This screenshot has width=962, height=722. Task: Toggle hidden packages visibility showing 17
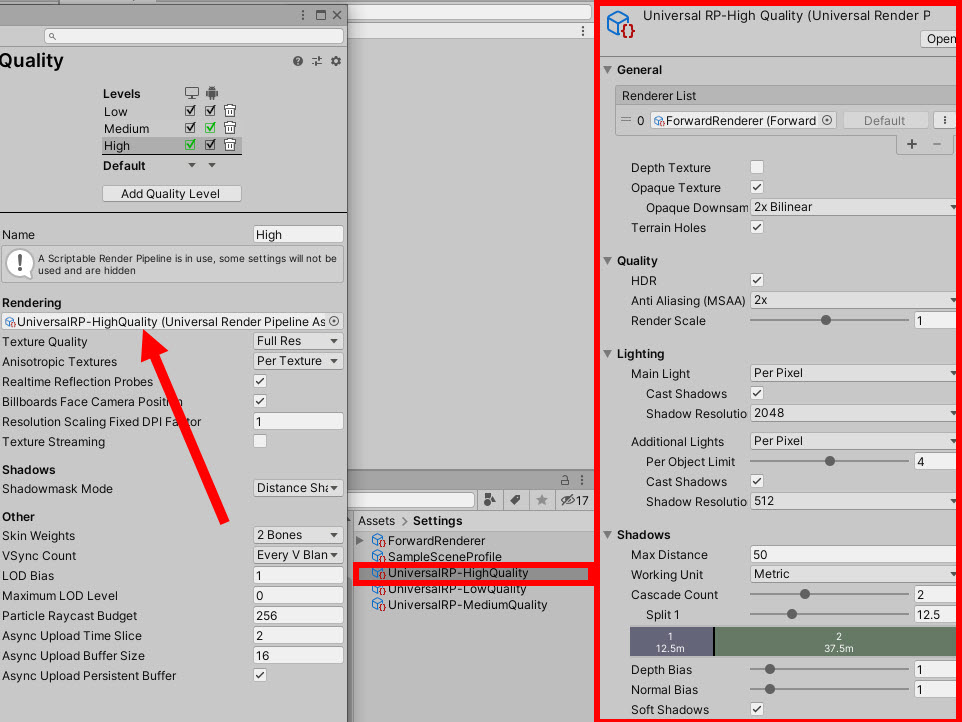click(575, 500)
